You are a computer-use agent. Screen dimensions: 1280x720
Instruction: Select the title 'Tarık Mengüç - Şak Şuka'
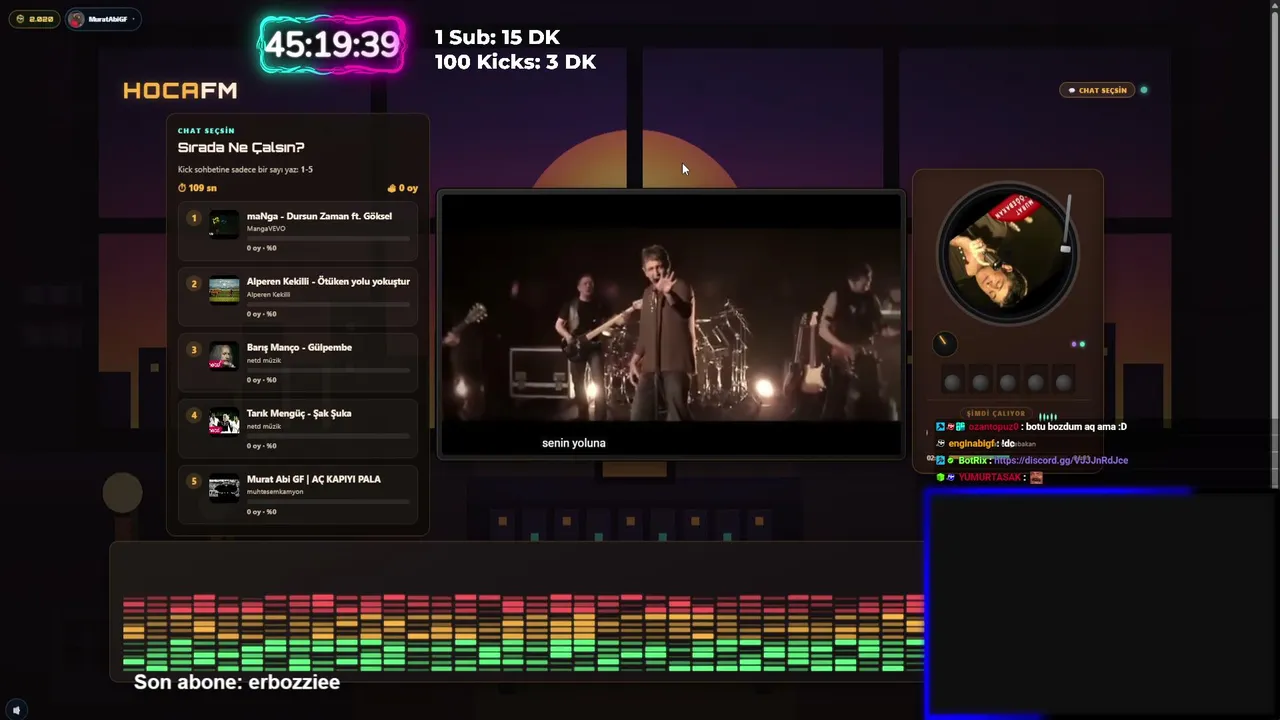(x=299, y=414)
